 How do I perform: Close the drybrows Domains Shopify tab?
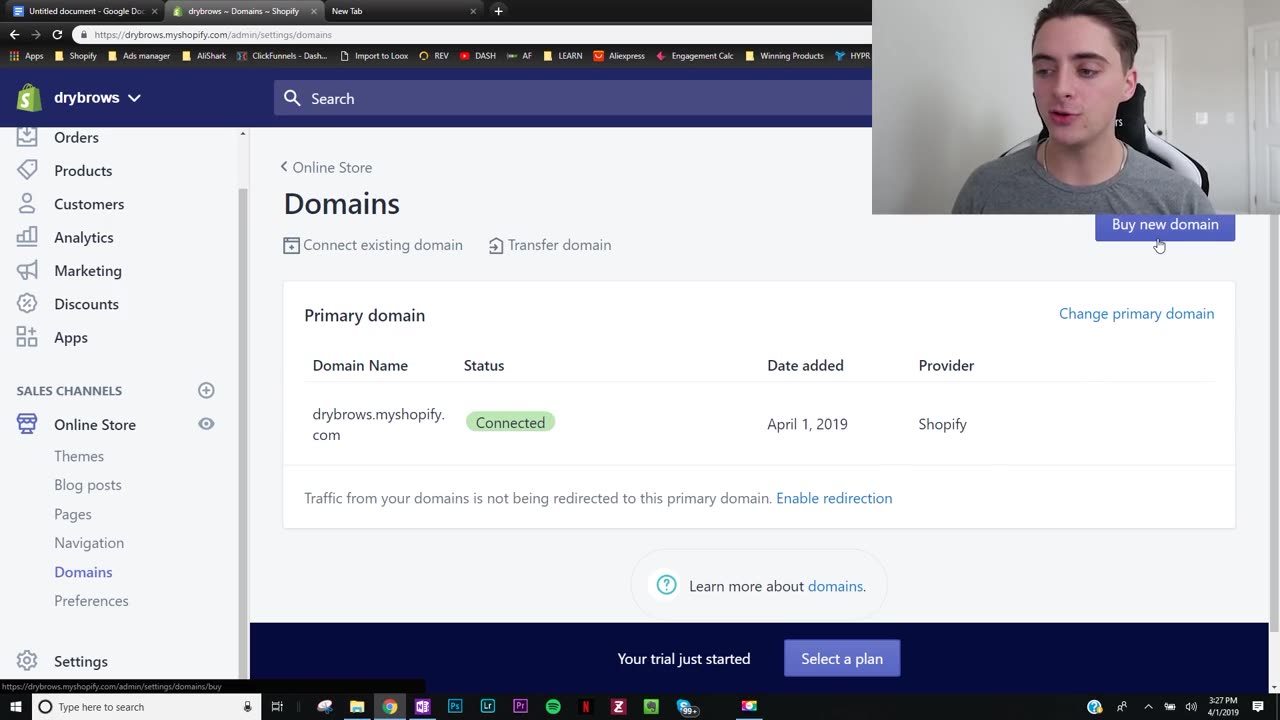(x=313, y=11)
